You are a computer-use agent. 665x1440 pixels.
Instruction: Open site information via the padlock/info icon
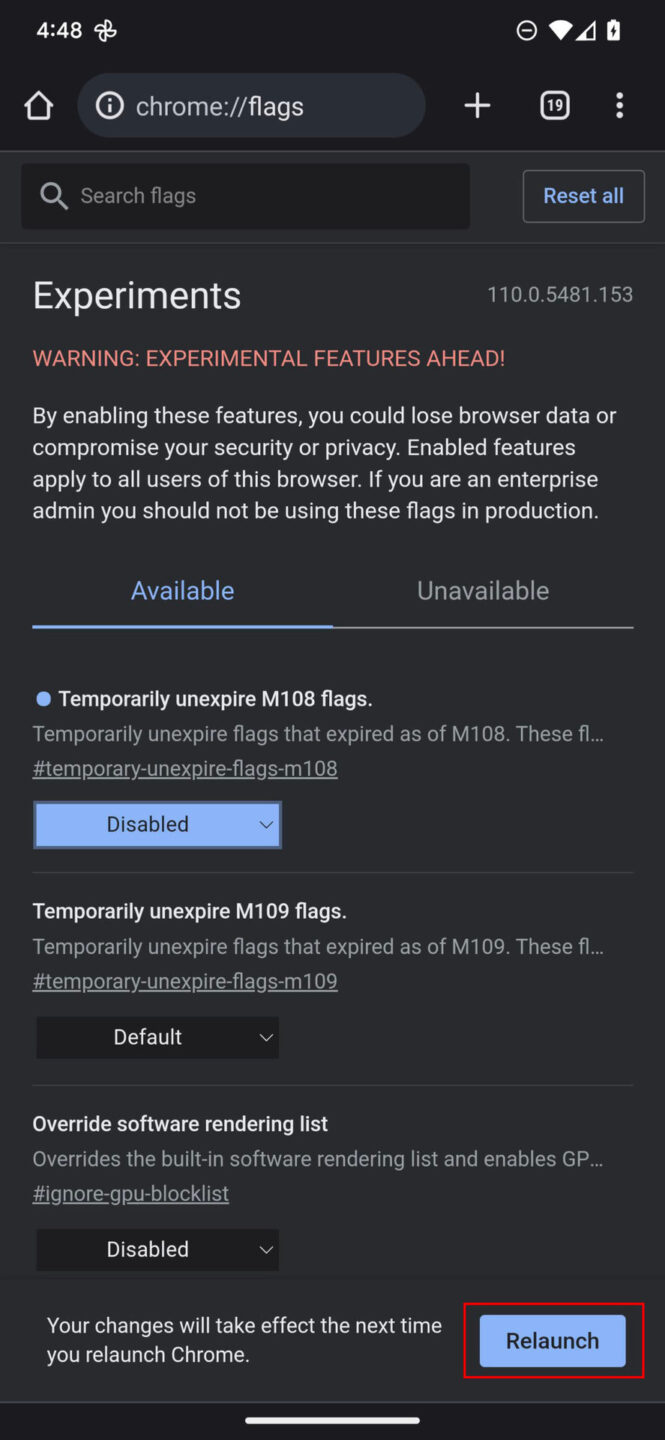(110, 105)
